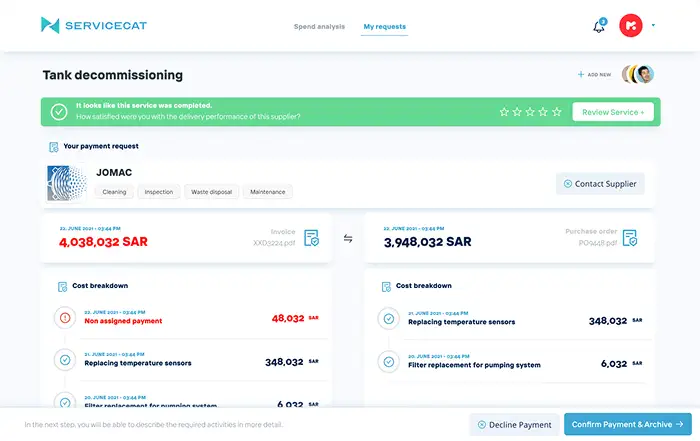Open the purchase order document icon
The width and height of the screenshot is (700, 441).
click(x=630, y=238)
